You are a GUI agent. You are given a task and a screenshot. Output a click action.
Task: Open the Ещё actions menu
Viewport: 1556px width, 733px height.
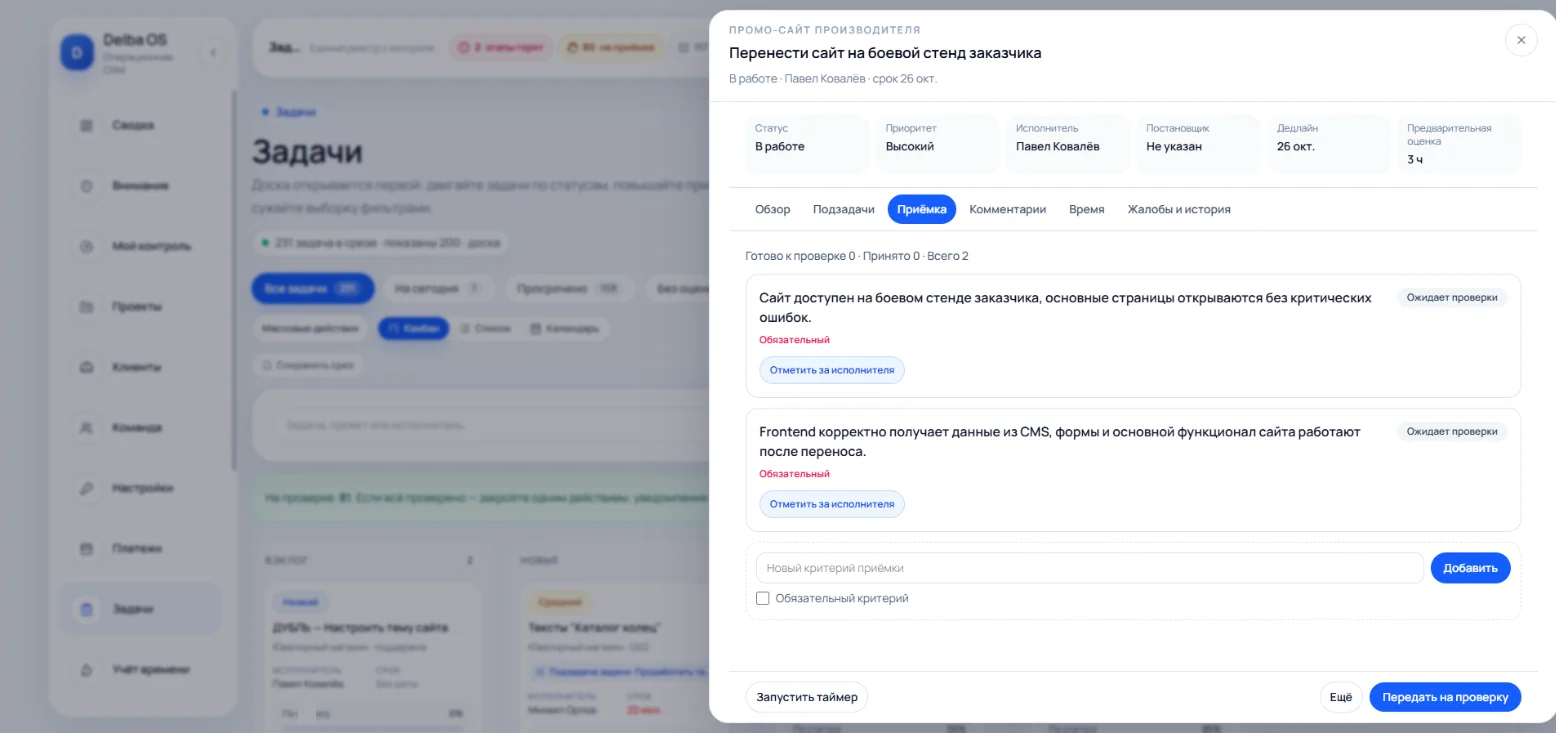tap(1341, 697)
